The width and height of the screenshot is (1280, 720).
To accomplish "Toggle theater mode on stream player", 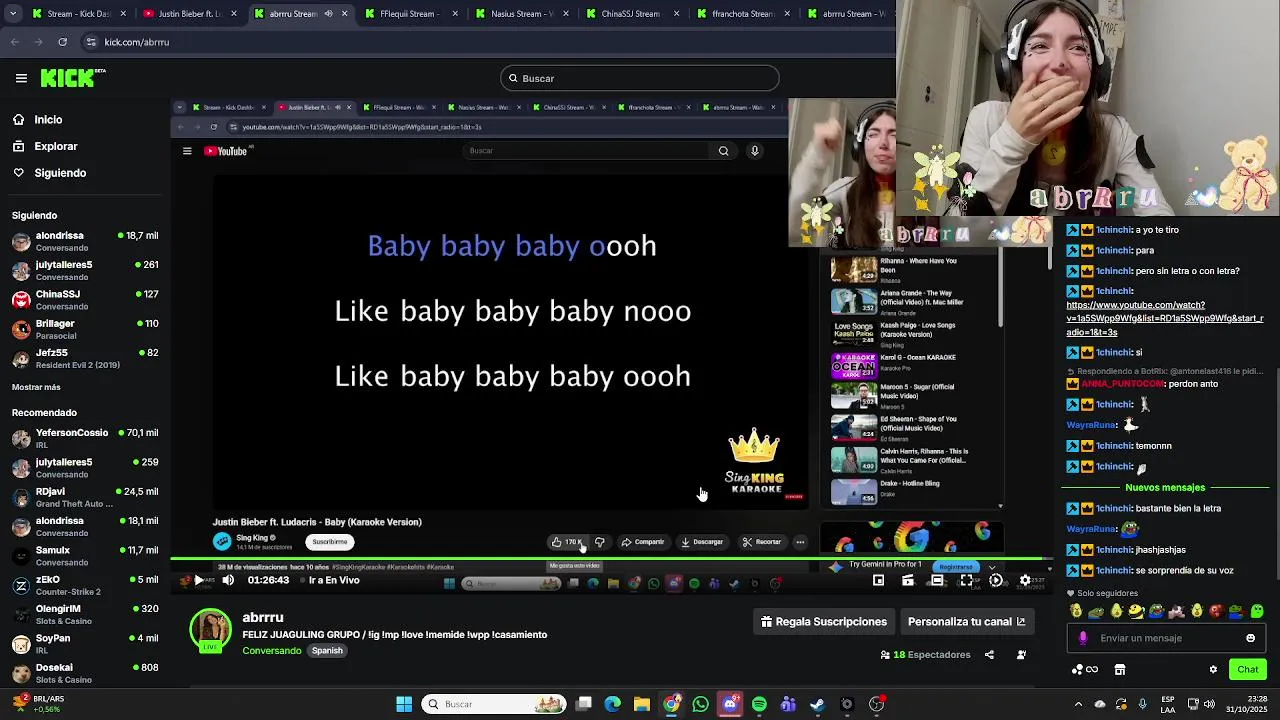I will click(x=937, y=580).
